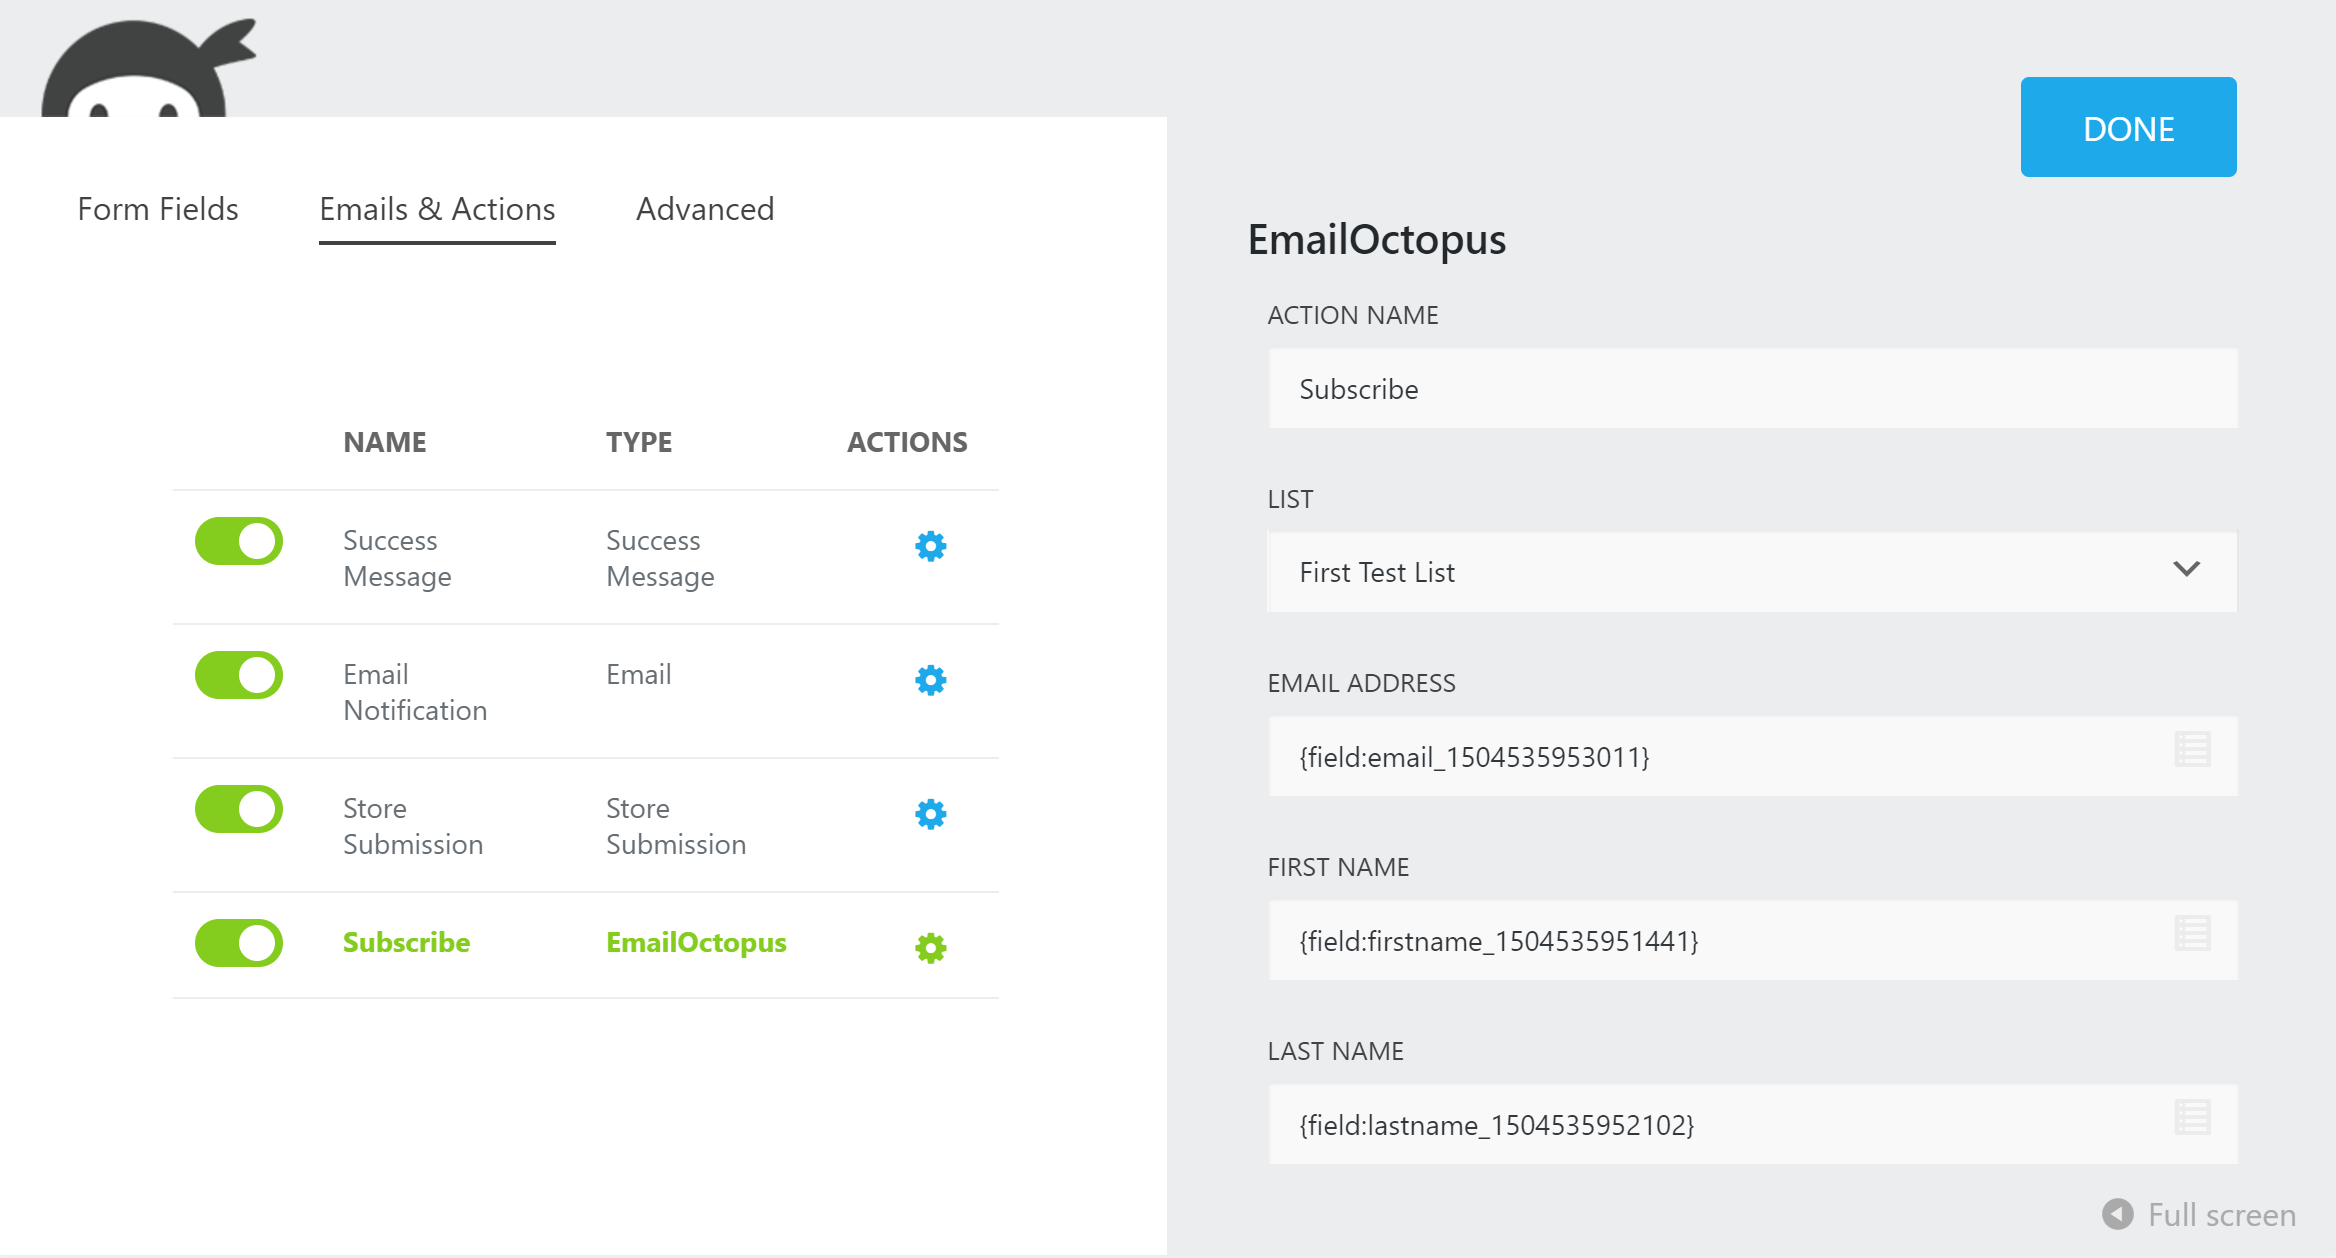Switch off the Subscribe action toggle
Viewport: 2336px width, 1258px height.
[239, 943]
